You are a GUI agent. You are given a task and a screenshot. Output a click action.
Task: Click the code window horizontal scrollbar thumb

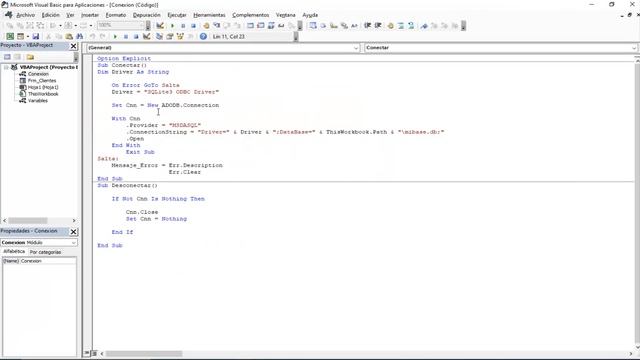click(x=144, y=353)
